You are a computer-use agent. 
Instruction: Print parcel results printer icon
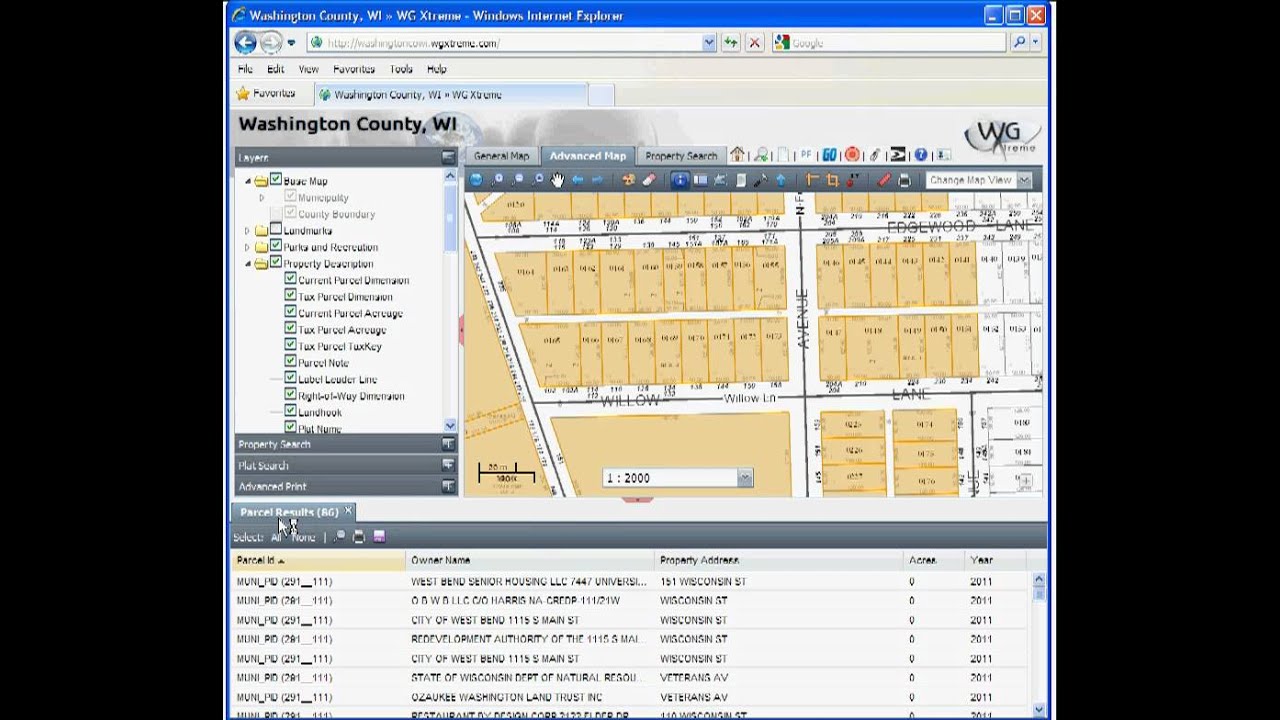click(x=359, y=537)
